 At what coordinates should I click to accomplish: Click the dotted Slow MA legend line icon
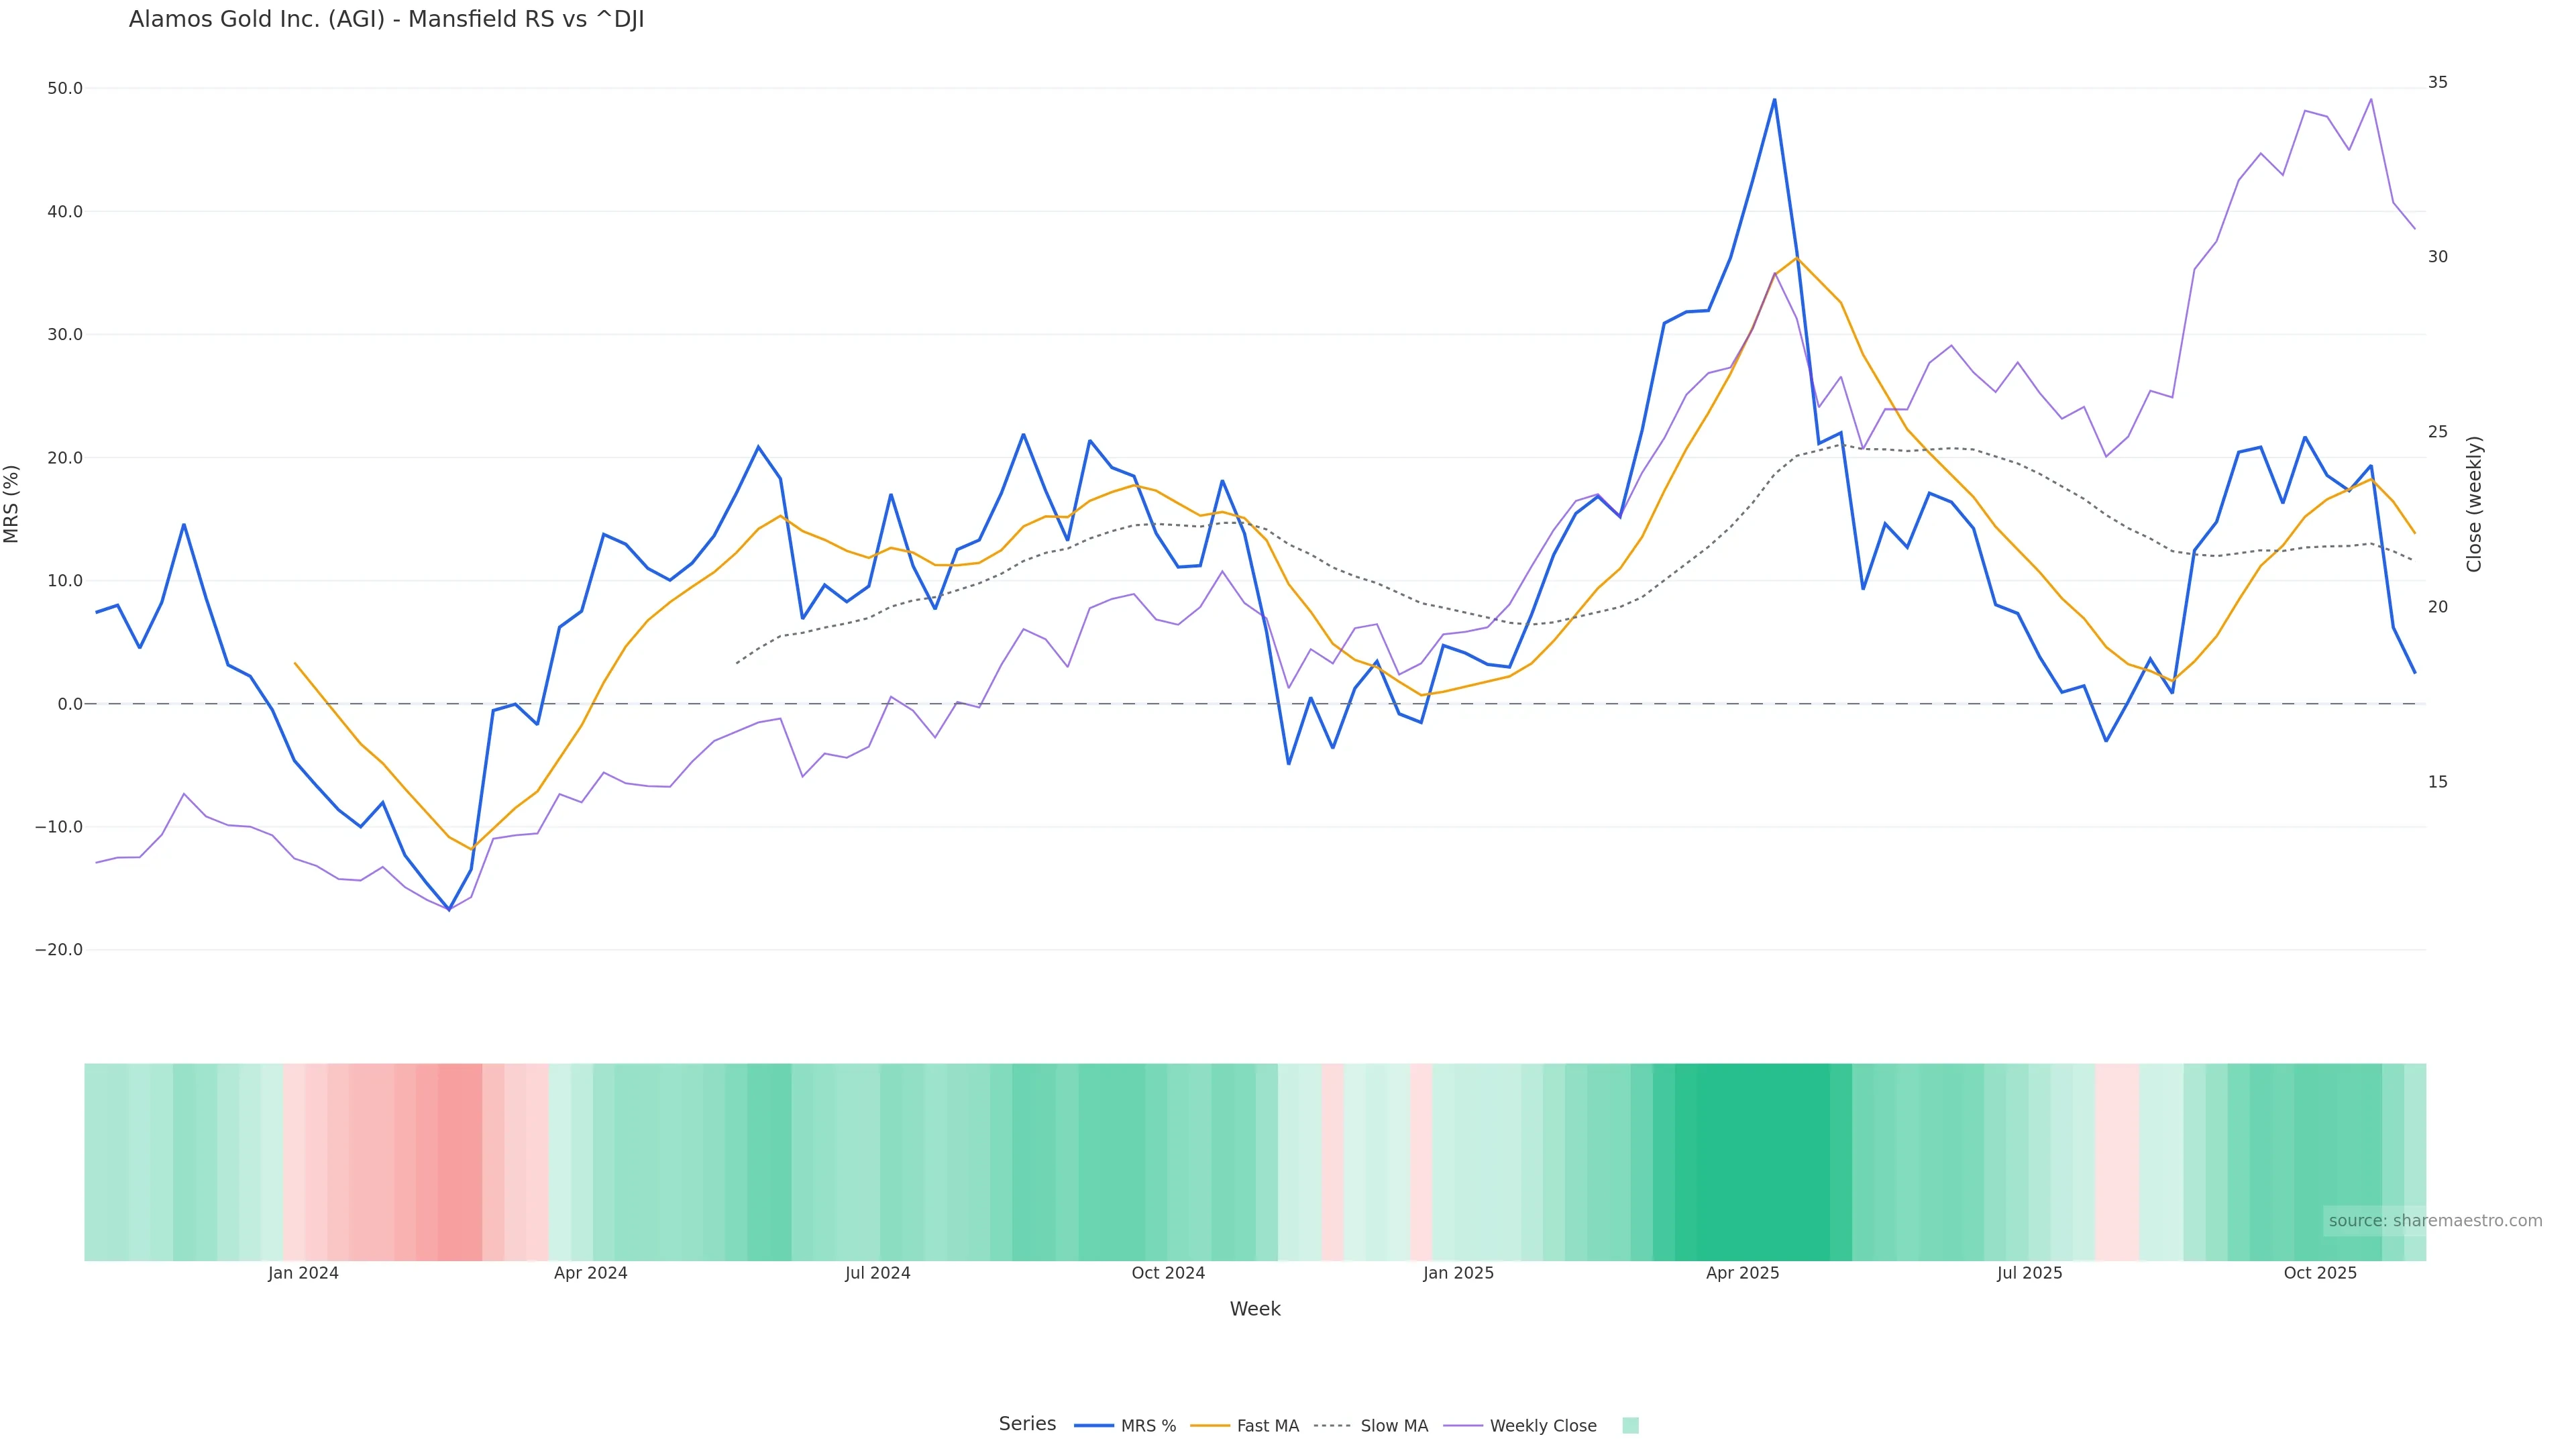point(1332,1426)
